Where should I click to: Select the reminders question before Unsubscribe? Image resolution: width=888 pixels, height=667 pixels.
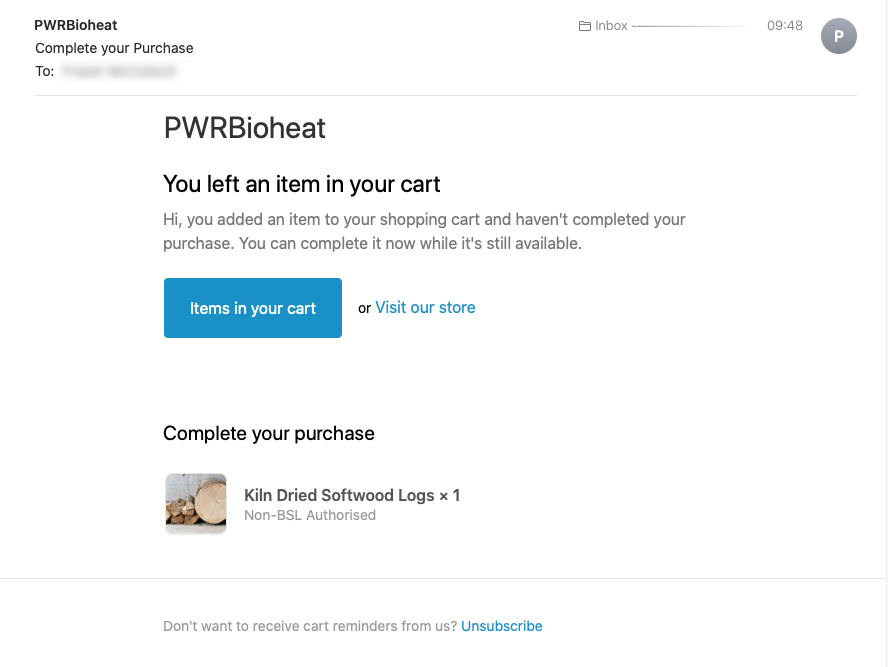[310, 625]
